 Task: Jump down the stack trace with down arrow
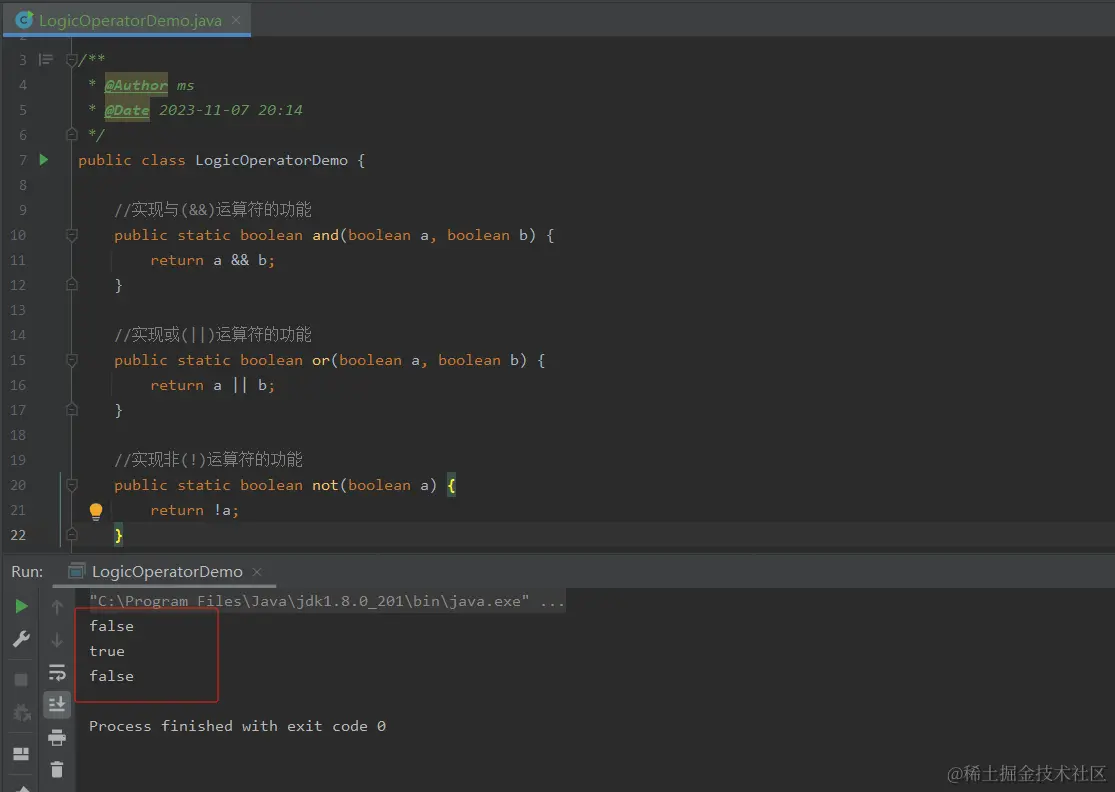click(x=57, y=640)
